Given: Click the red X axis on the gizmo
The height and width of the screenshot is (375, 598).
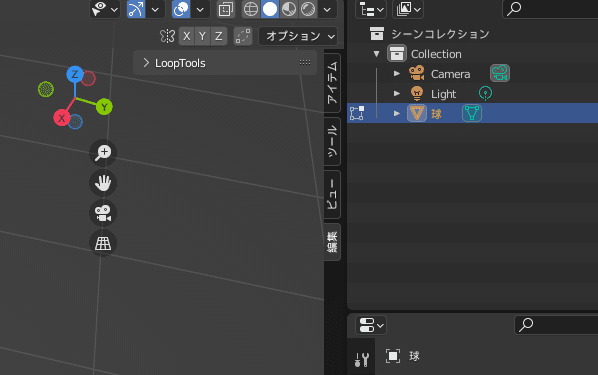Looking at the screenshot, I should (62, 118).
